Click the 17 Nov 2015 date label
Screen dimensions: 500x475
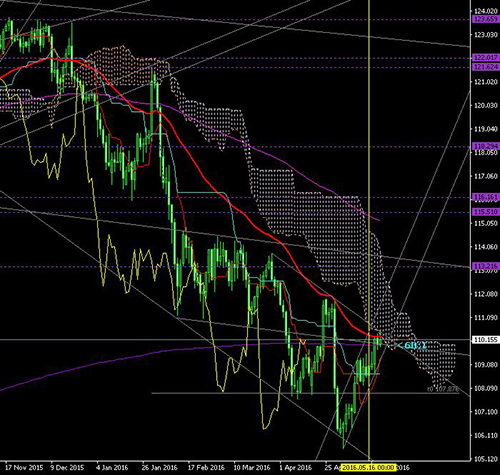pos(24,467)
